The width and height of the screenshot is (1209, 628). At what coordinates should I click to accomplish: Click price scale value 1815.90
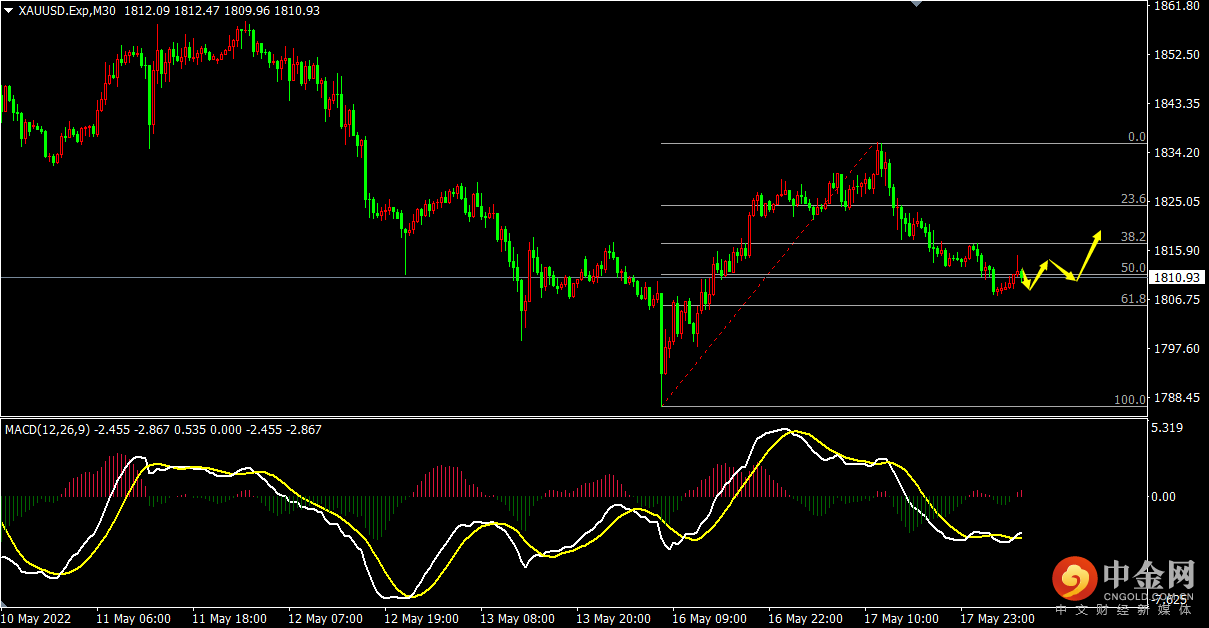pyautogui.click(x=1176, y=250)
